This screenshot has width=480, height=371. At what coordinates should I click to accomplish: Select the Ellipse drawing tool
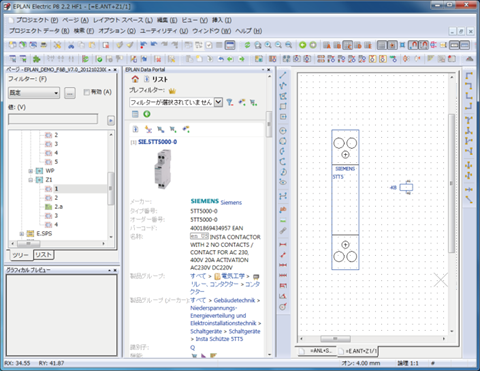tap(283, 182)
